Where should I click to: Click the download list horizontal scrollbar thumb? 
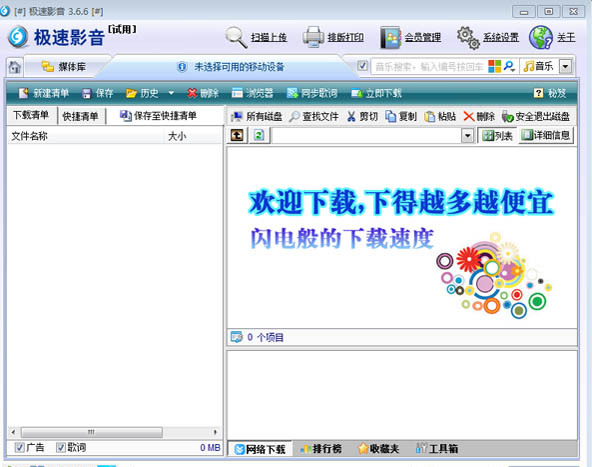pyautogui.click(x=91, y=432)
